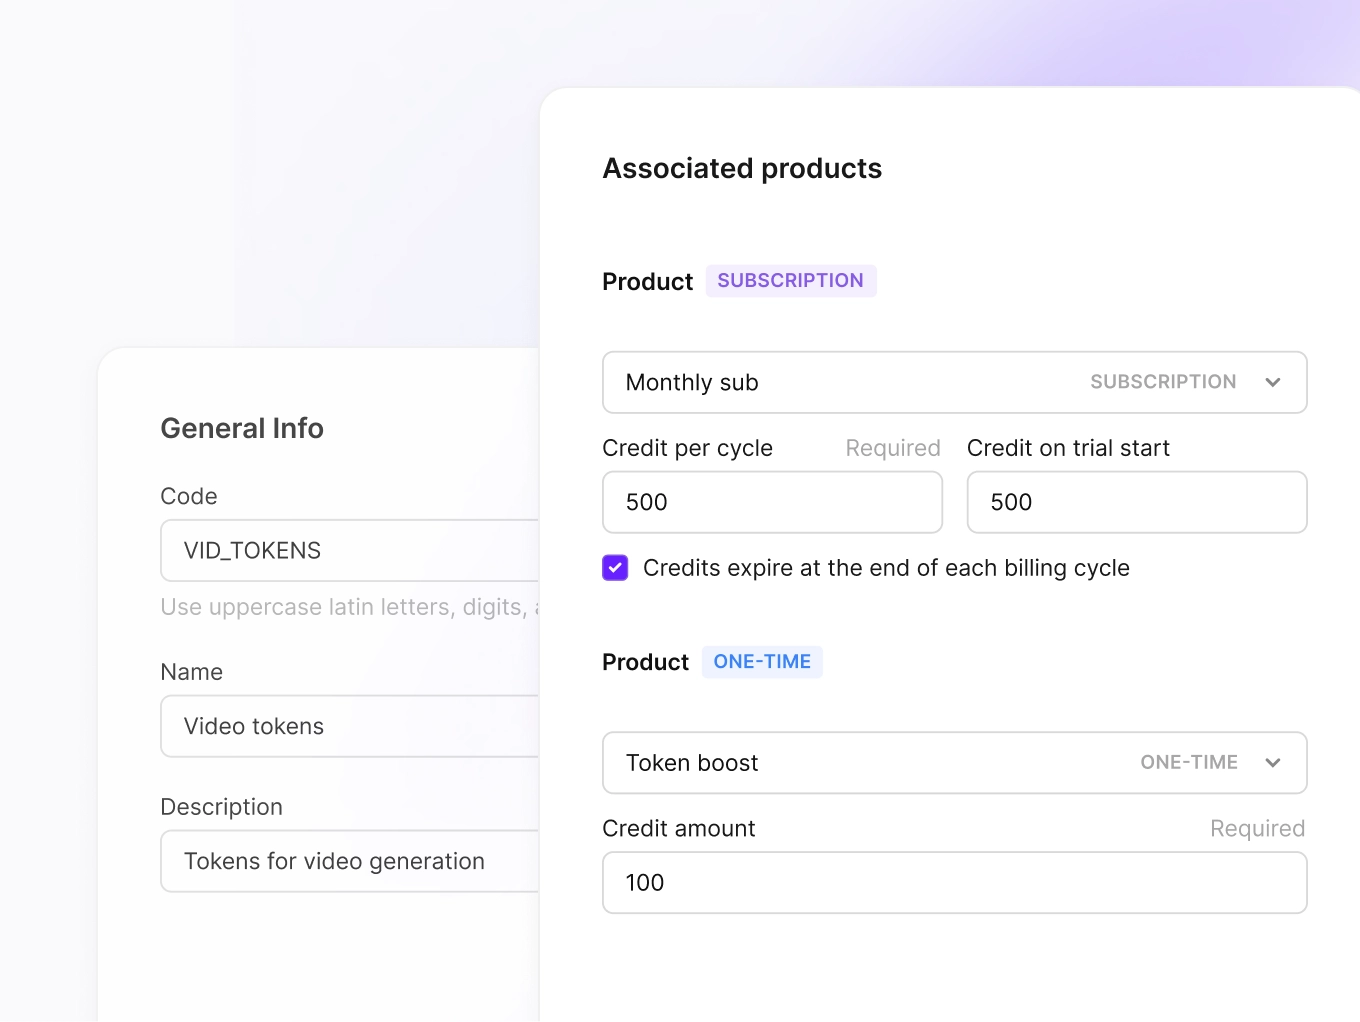This screenshot has height=1022, width=1360.
Task: Click the Required text beside Credit per cycle
Action: [893, 448]
